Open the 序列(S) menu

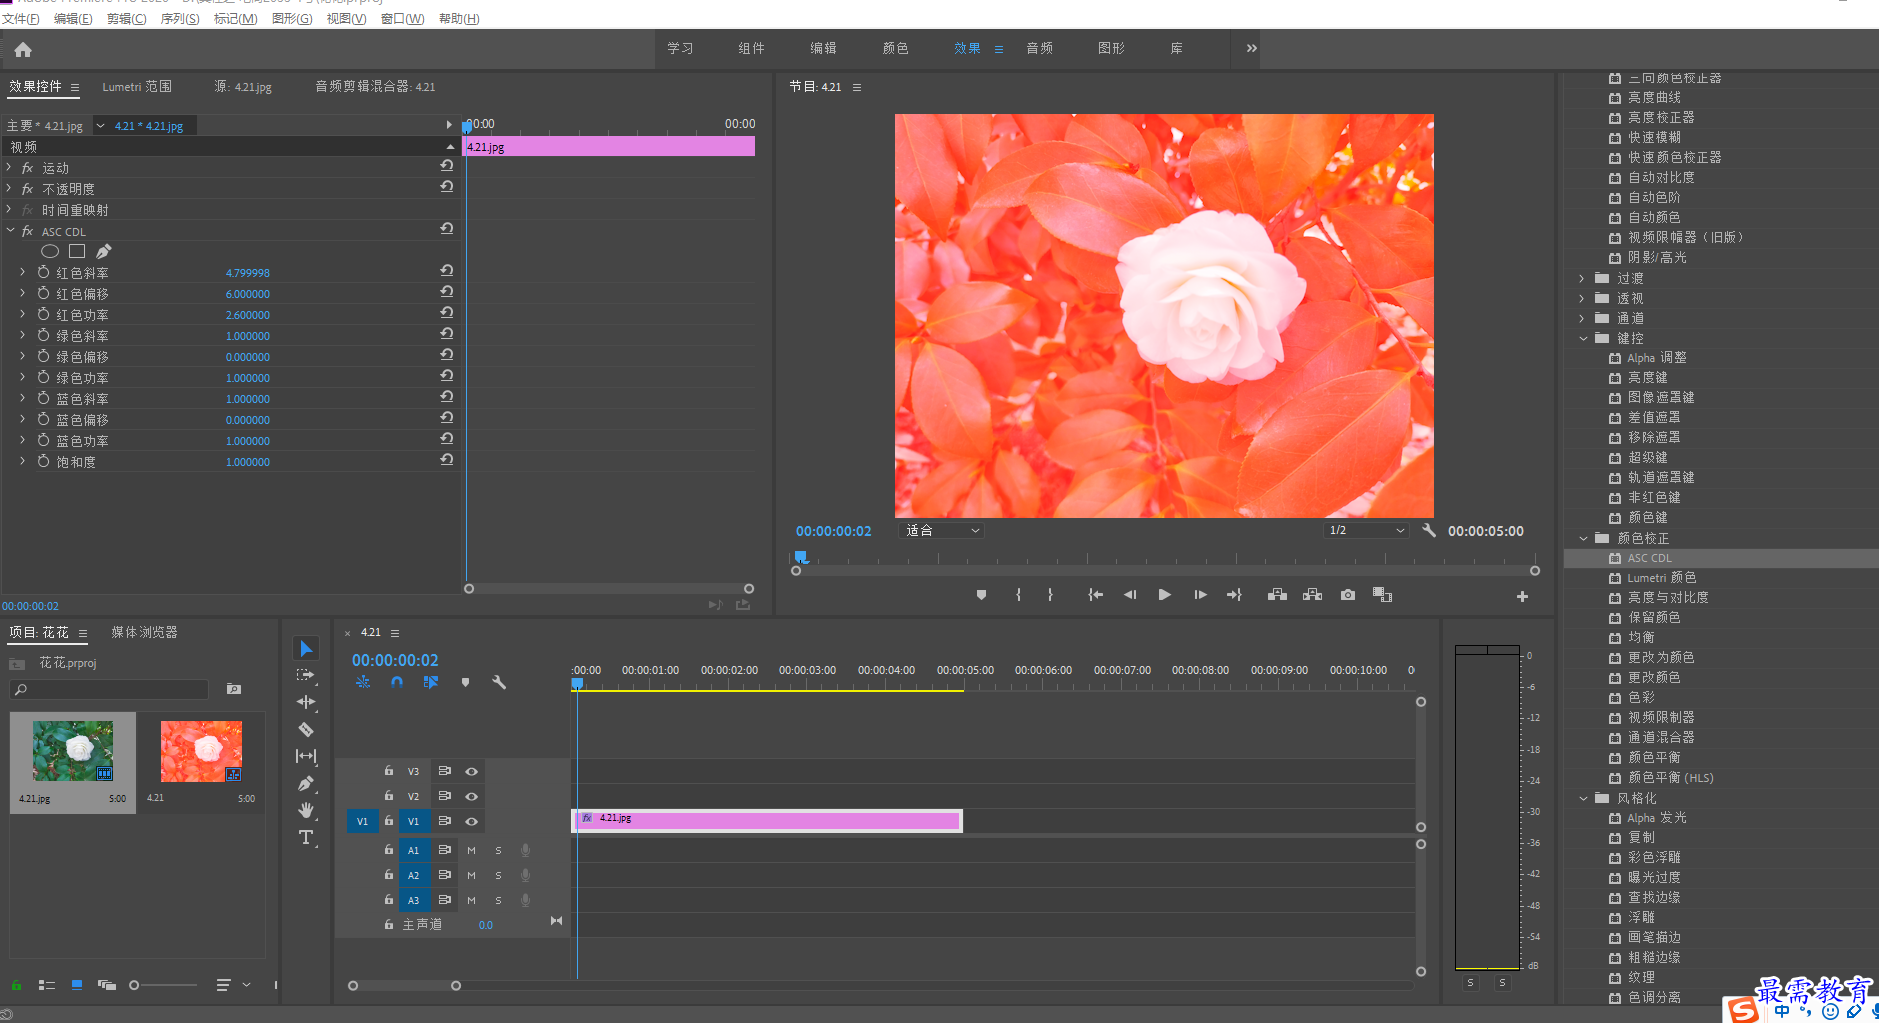180,18
